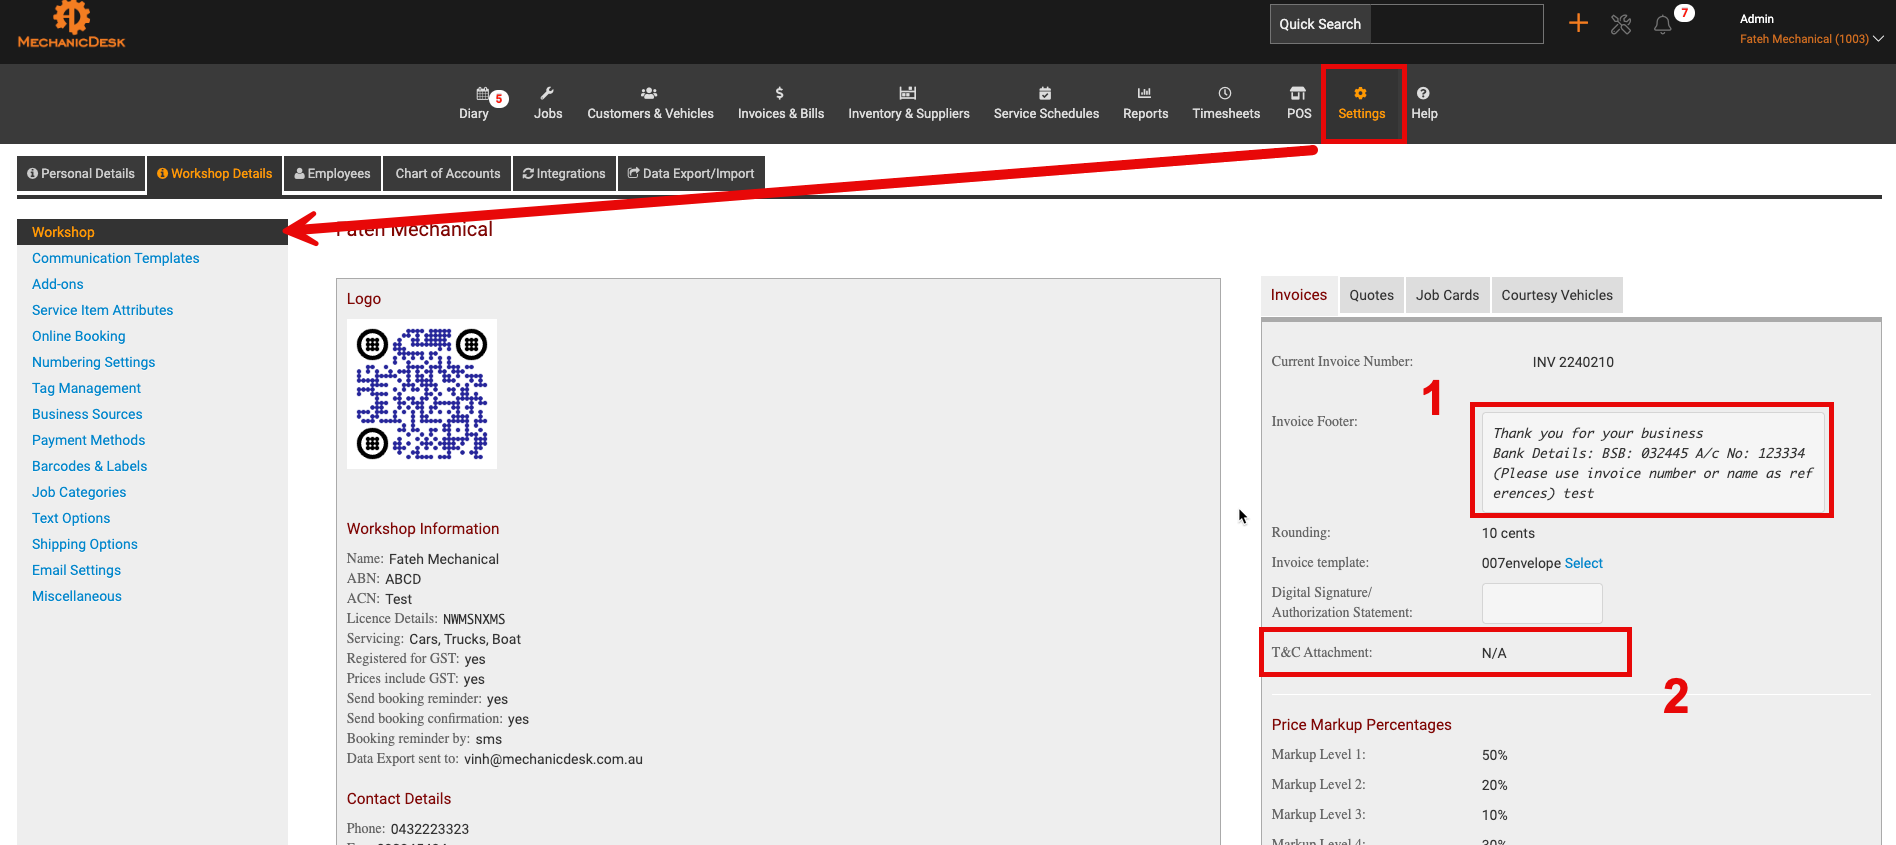Open the Add-ons sidebar link
This screenshot has height=845, width=1896.
(x=58, y=284)
